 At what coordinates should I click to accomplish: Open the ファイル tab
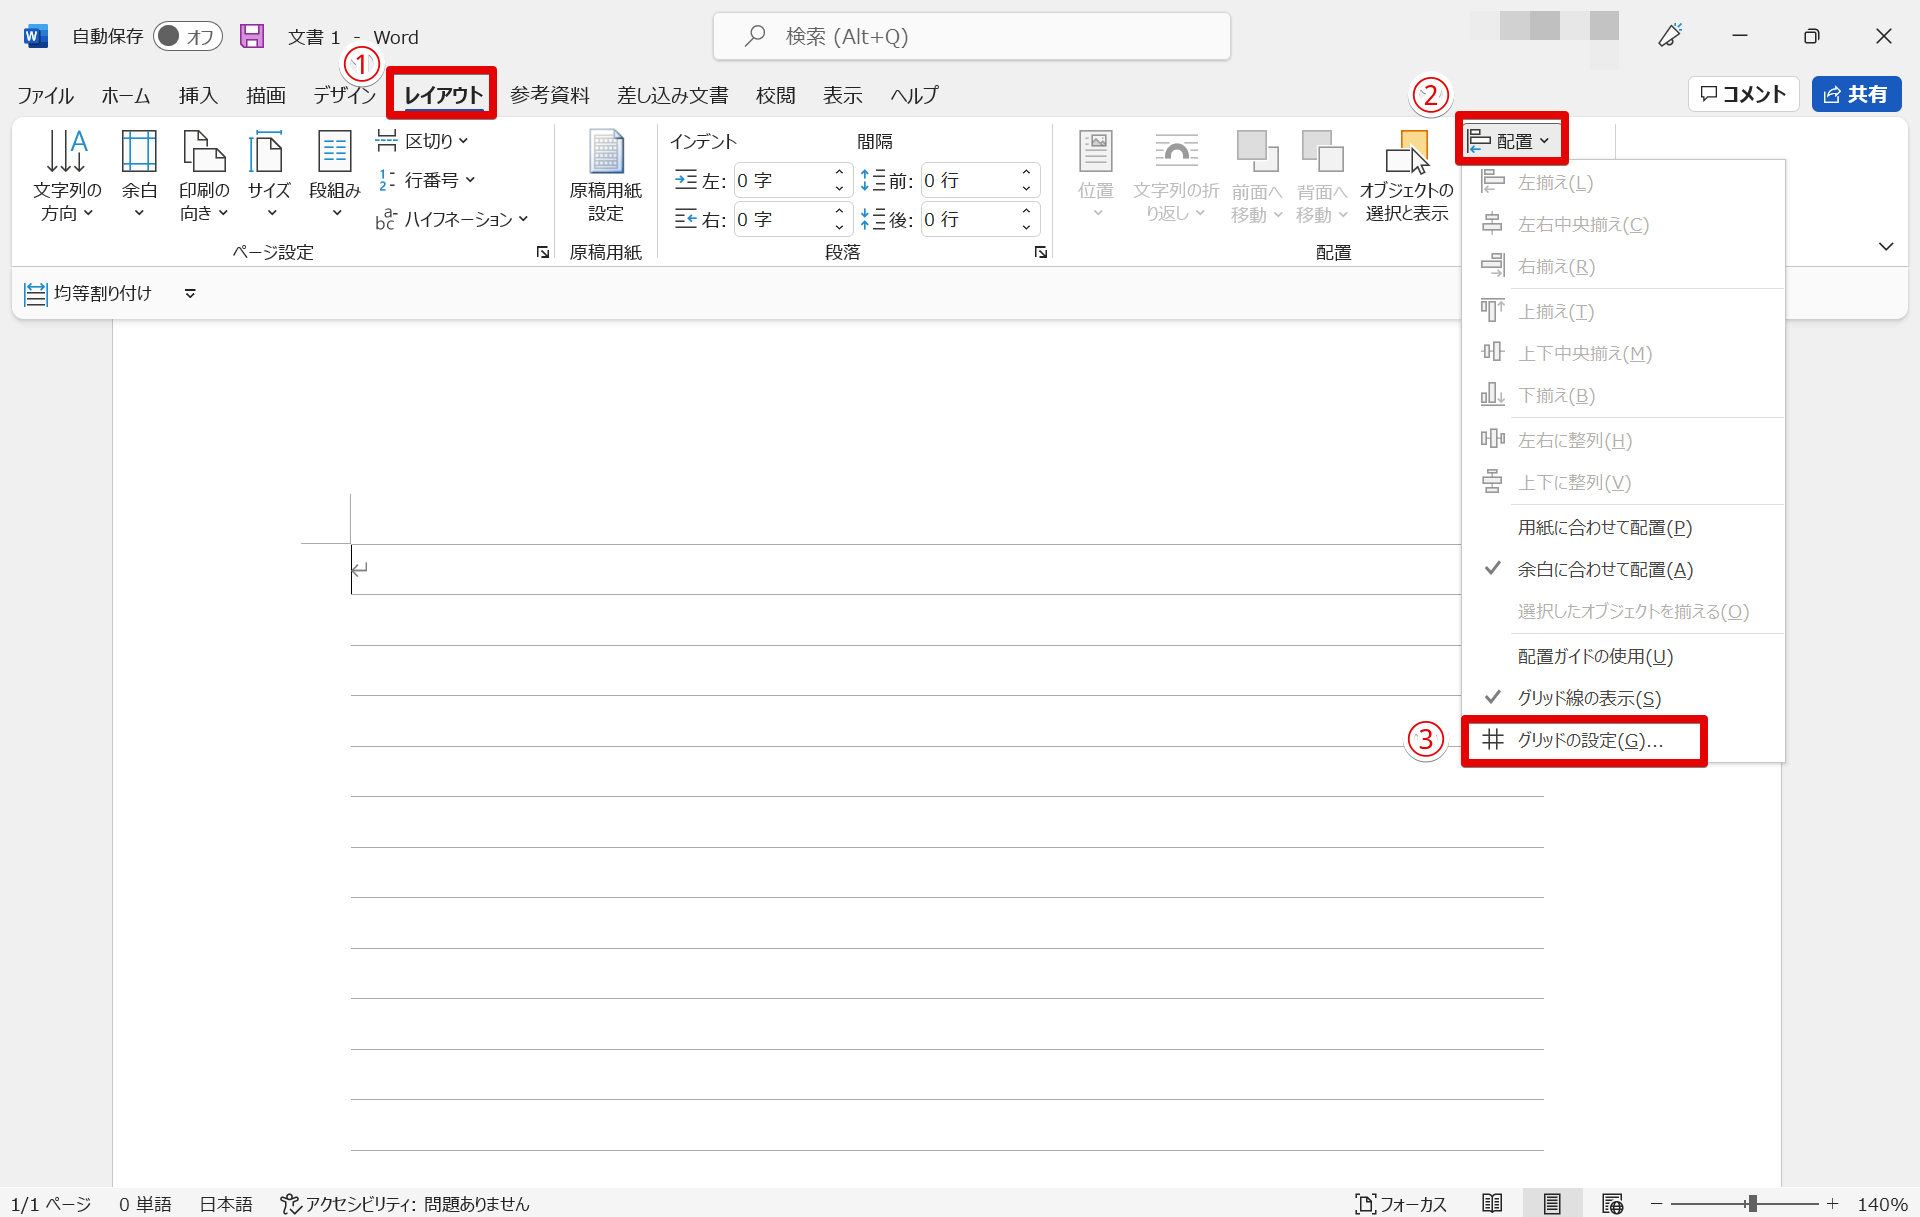[45, 95]
